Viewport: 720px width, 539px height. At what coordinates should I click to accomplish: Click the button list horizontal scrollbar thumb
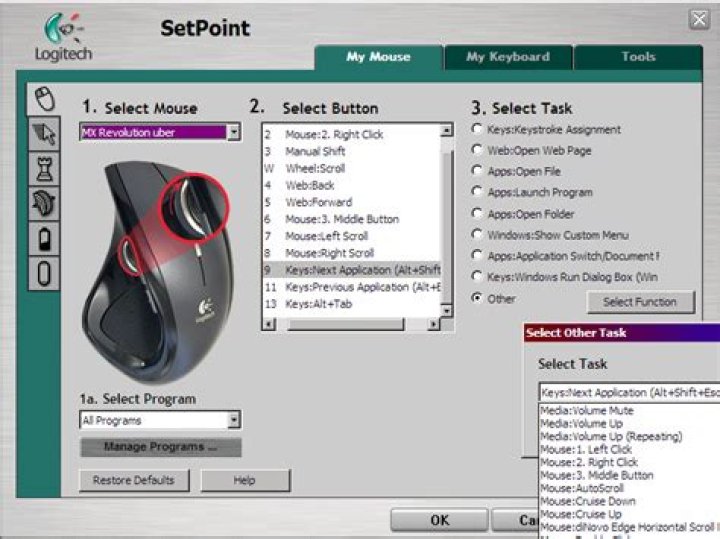pos(345,325)
